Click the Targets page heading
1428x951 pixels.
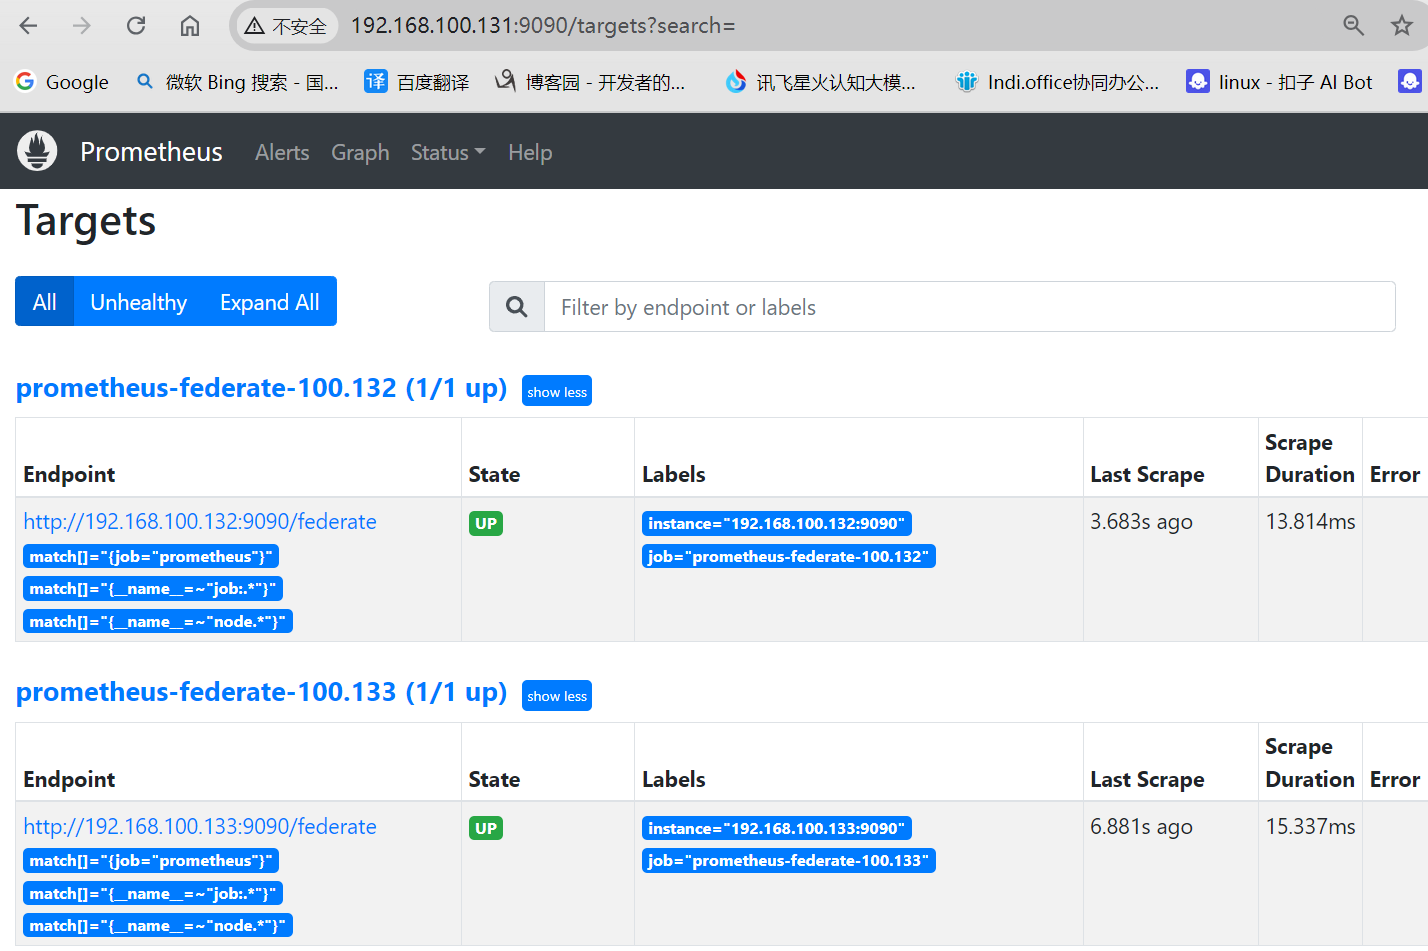(86, 221)
